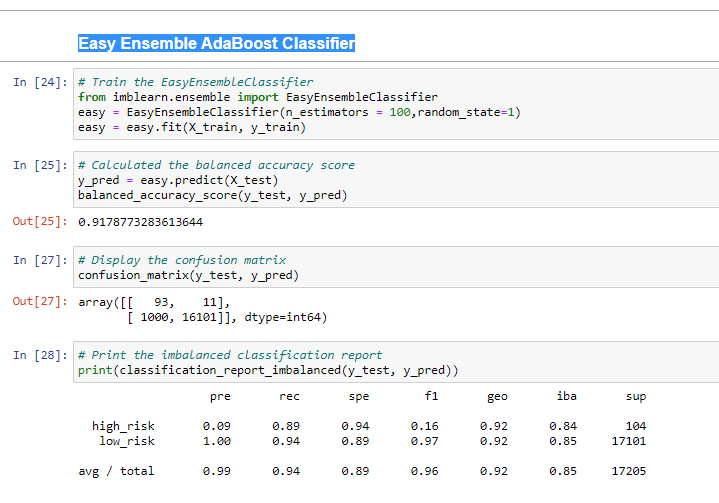The height and width of the screenshot is (503, 719).
Task: Click avg / total precision value 0.99
Action: click(216, 471)
